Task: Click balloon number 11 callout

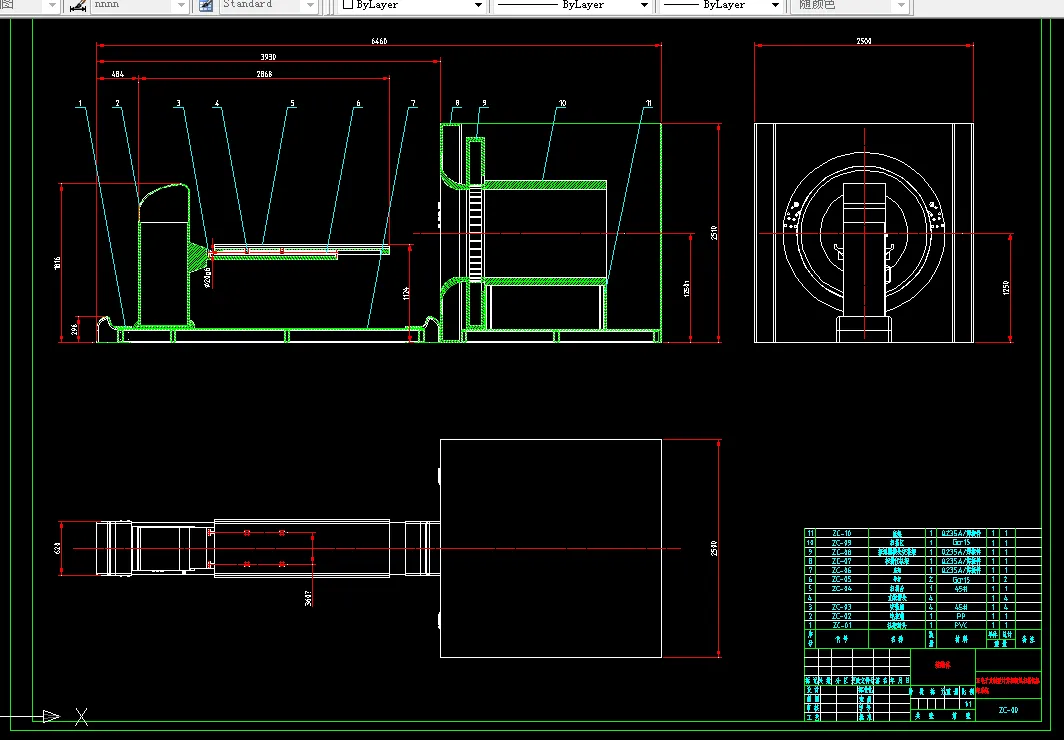Action: pos(649,103)
